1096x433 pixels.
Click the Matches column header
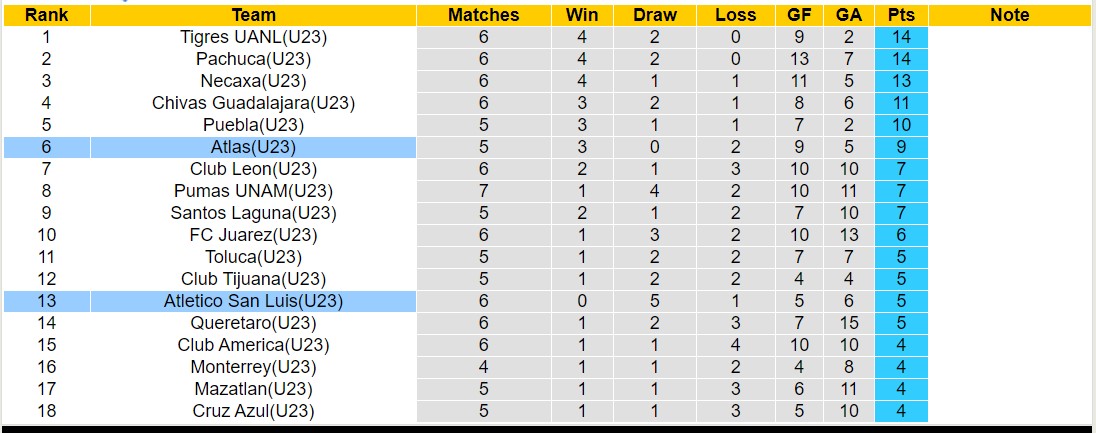click(x=483, y=15)
